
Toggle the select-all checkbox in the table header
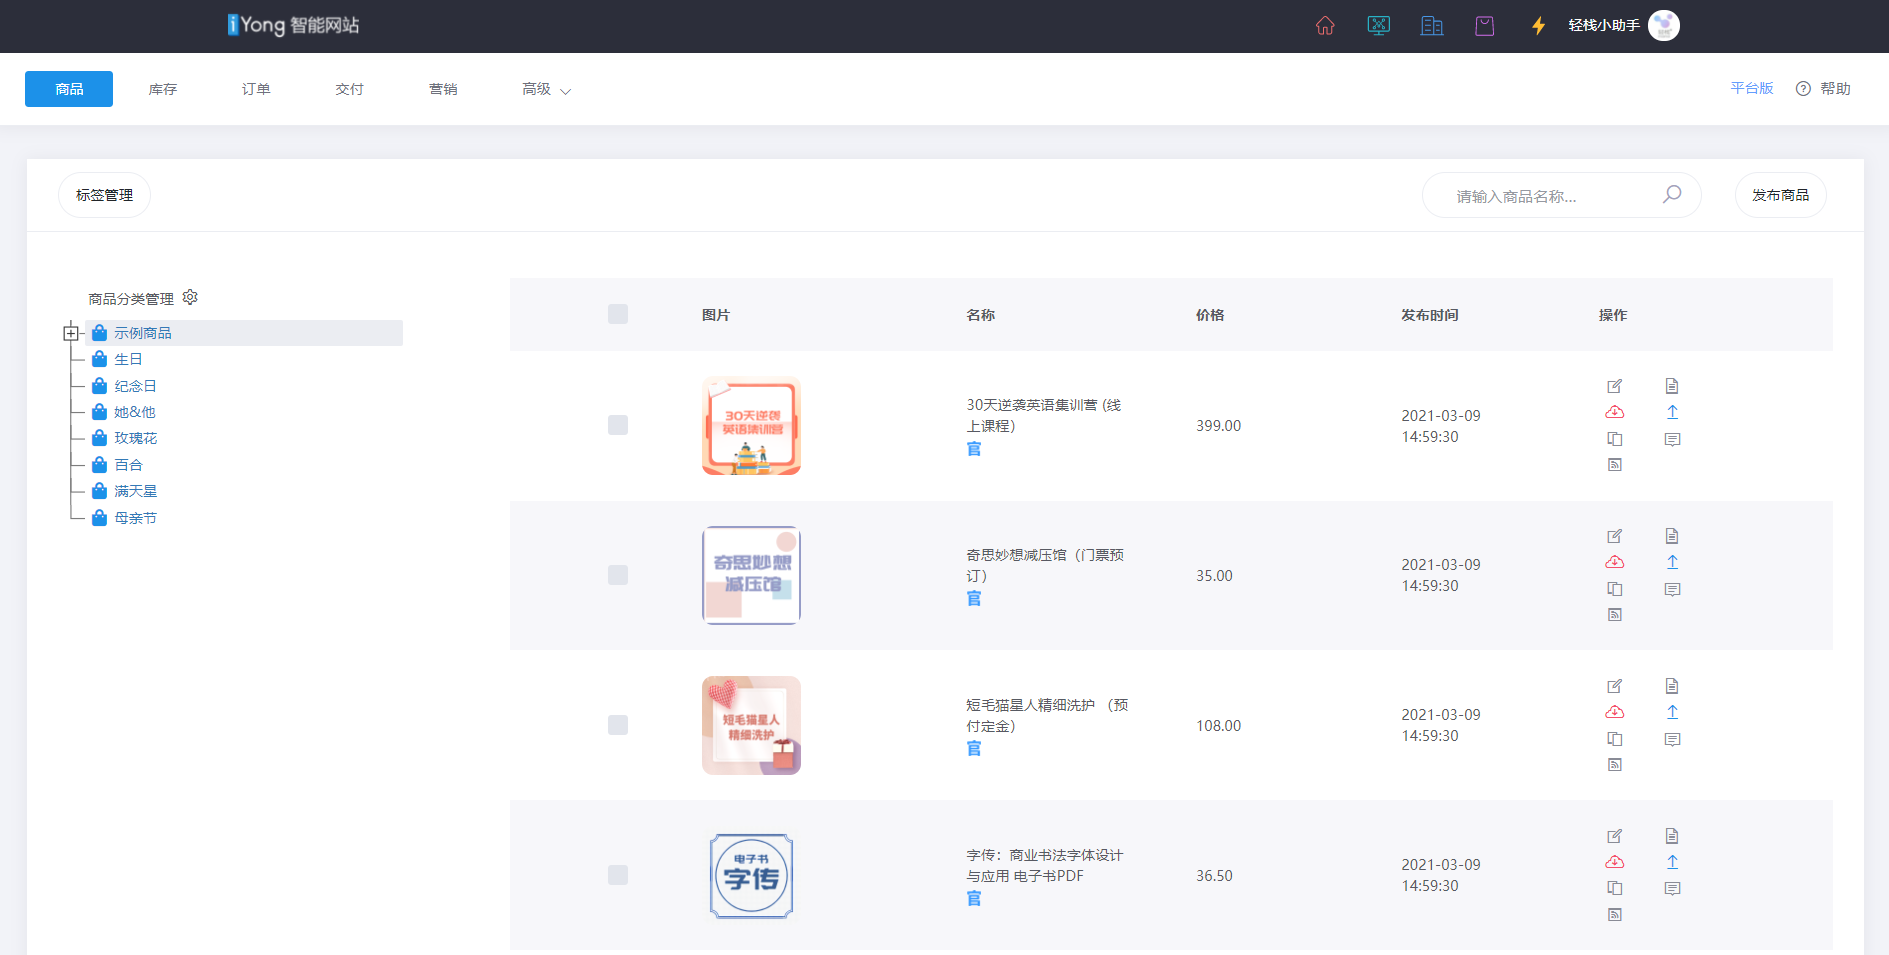click(x=618, y=314)
